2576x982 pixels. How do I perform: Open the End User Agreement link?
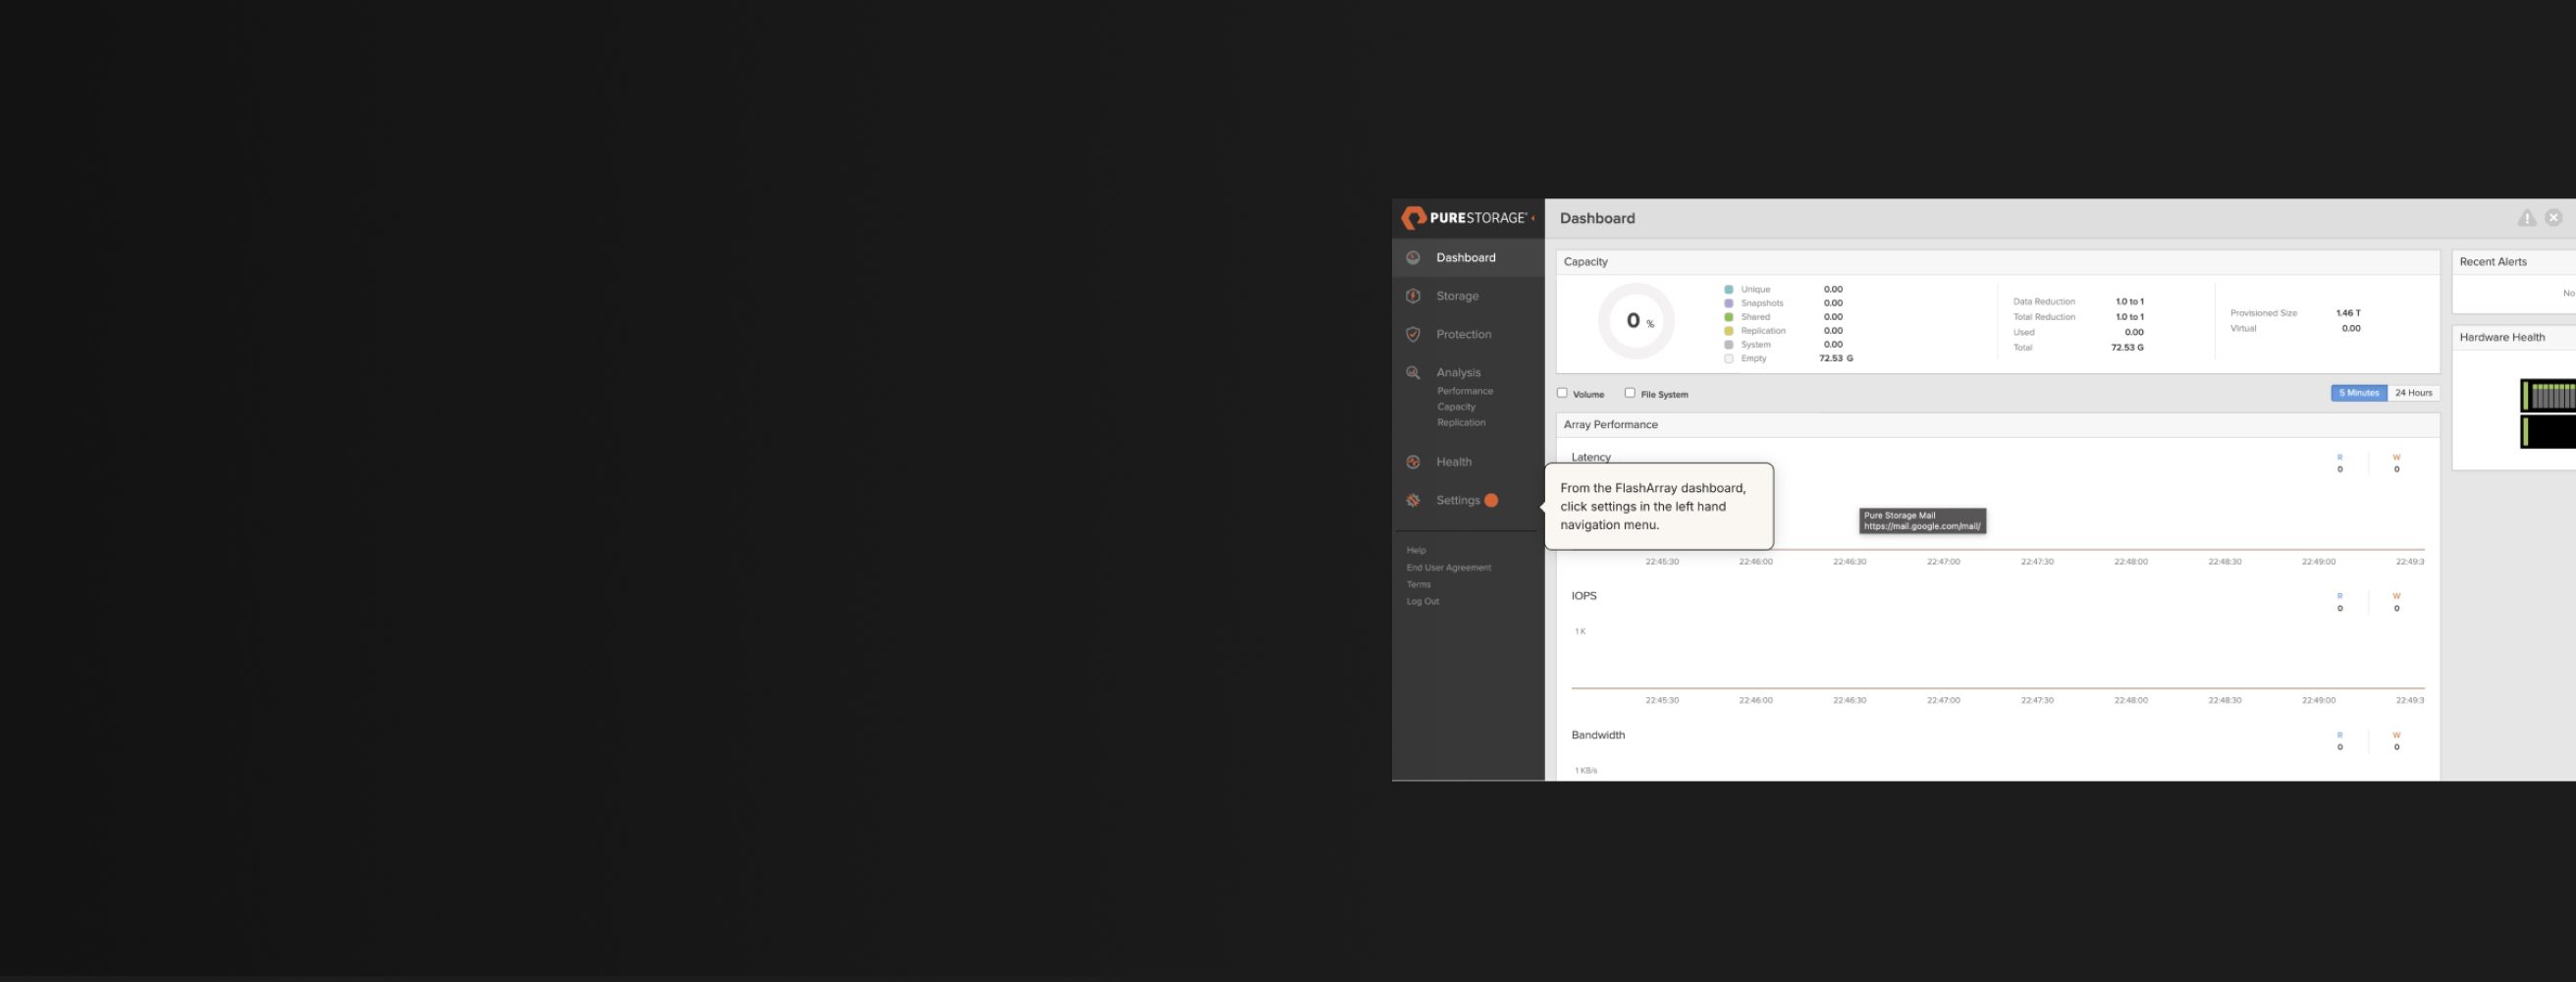tap(1448, 568)
